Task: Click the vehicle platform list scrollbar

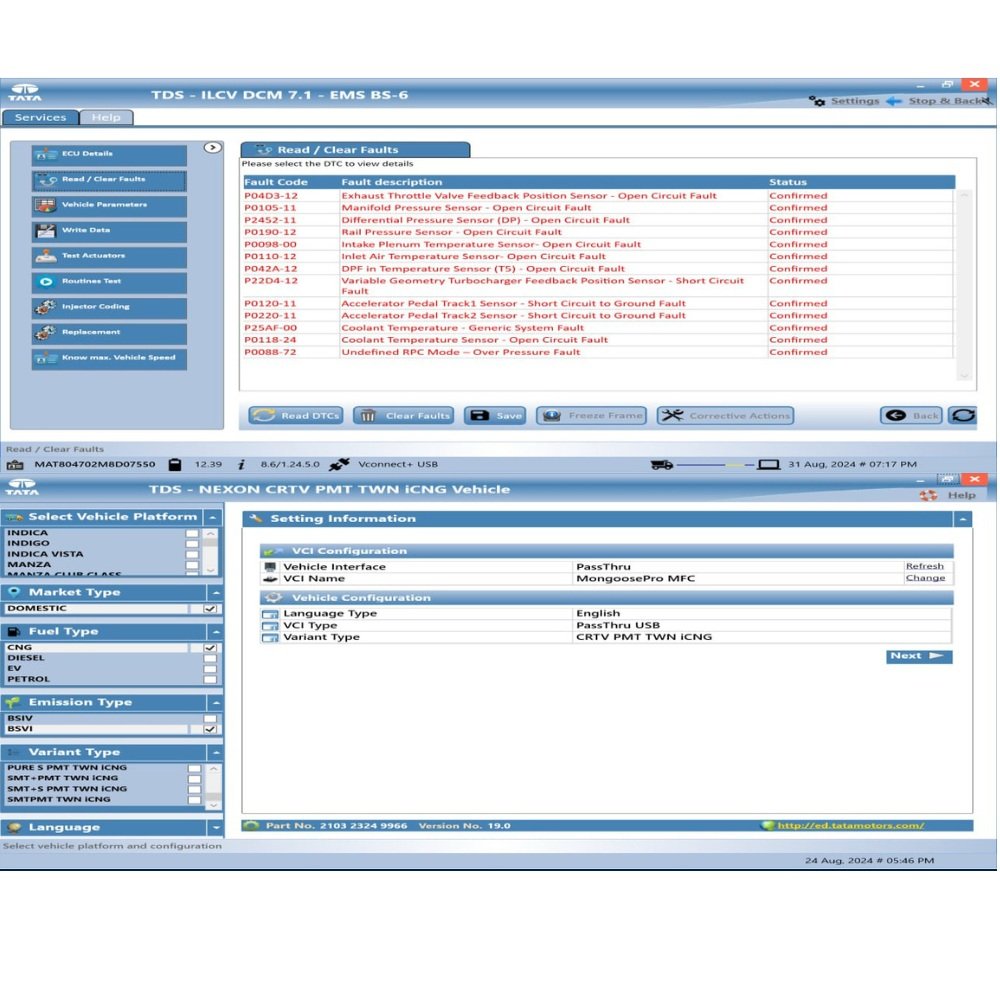Action: click(211, 551)
